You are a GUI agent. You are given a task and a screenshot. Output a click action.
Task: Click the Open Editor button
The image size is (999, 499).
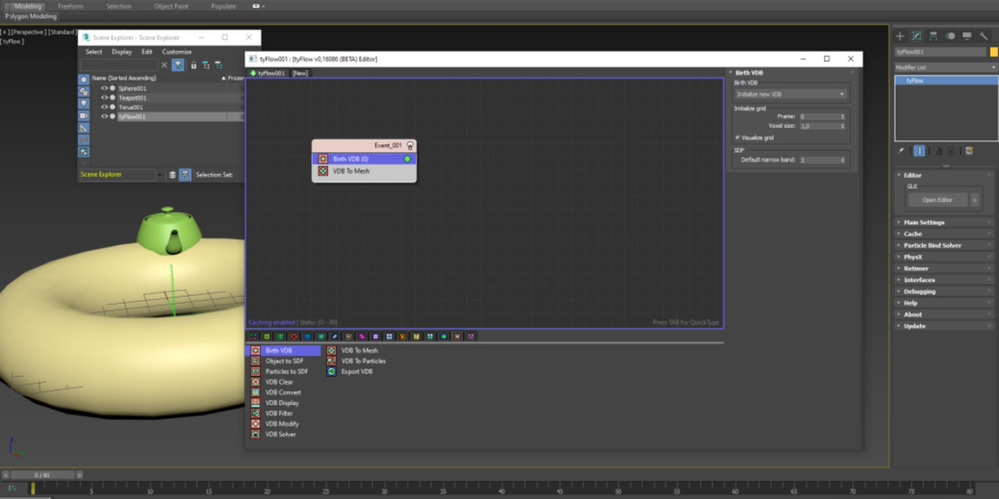click(937, 200)
